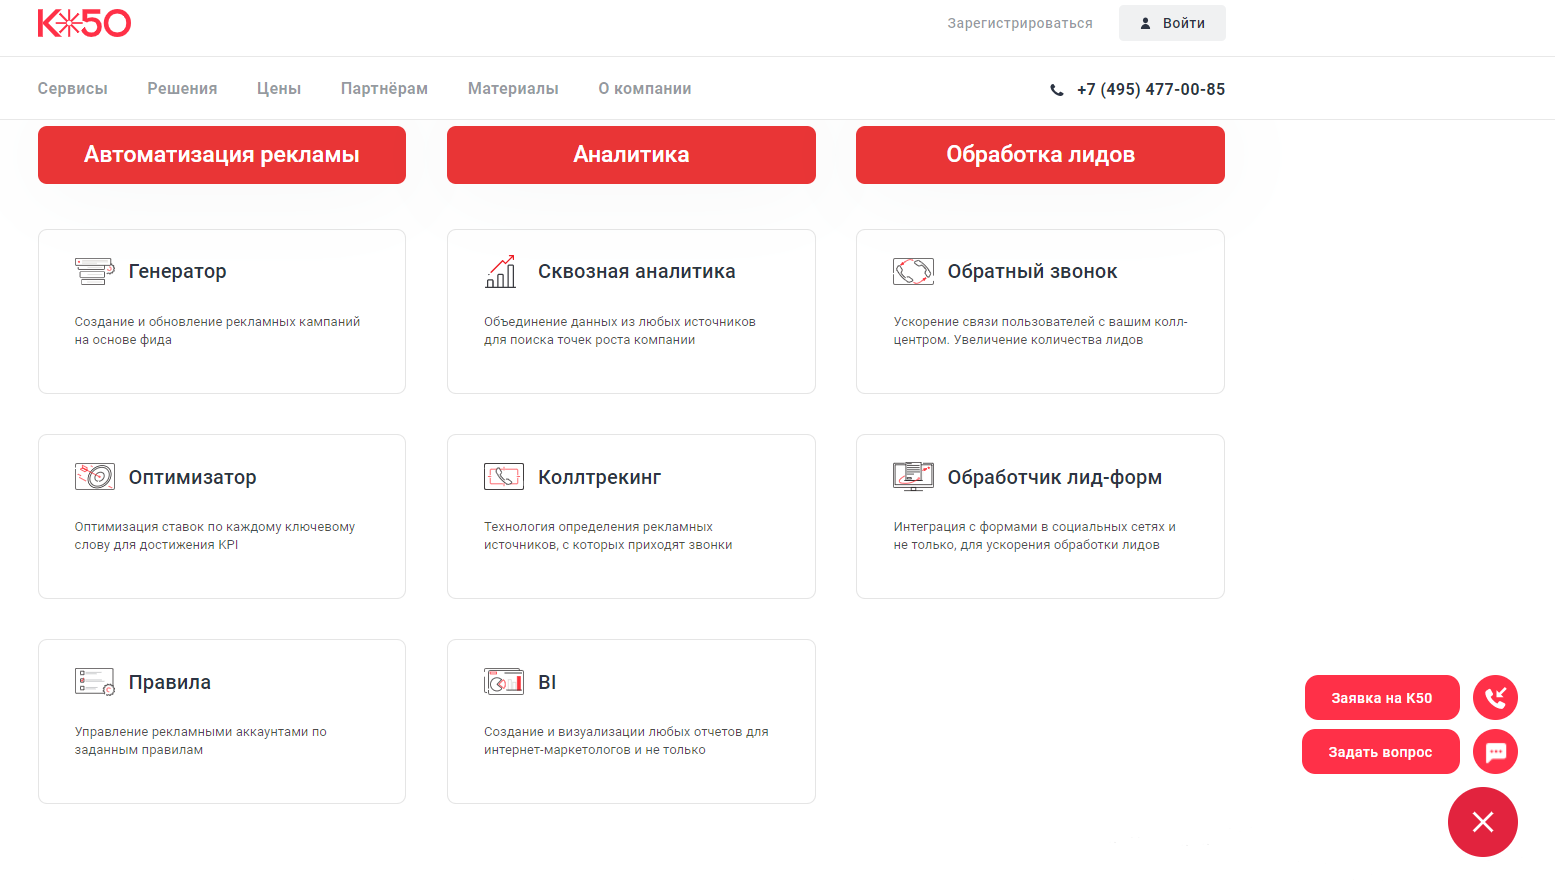This screenshot has height=896, width=1555.
Task: Click the round chat bubble icon
Action: pyautogui.click(x=1495, y=752)
